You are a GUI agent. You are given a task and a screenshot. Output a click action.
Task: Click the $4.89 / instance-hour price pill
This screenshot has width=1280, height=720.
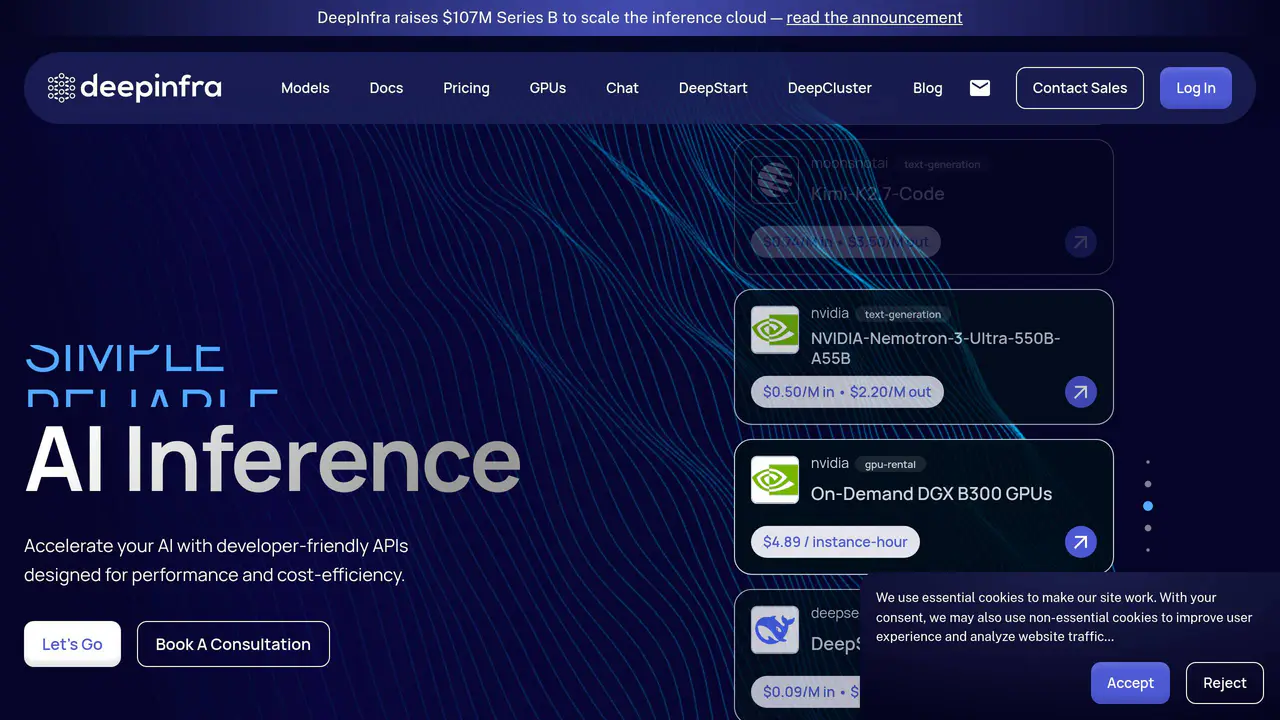835,542
